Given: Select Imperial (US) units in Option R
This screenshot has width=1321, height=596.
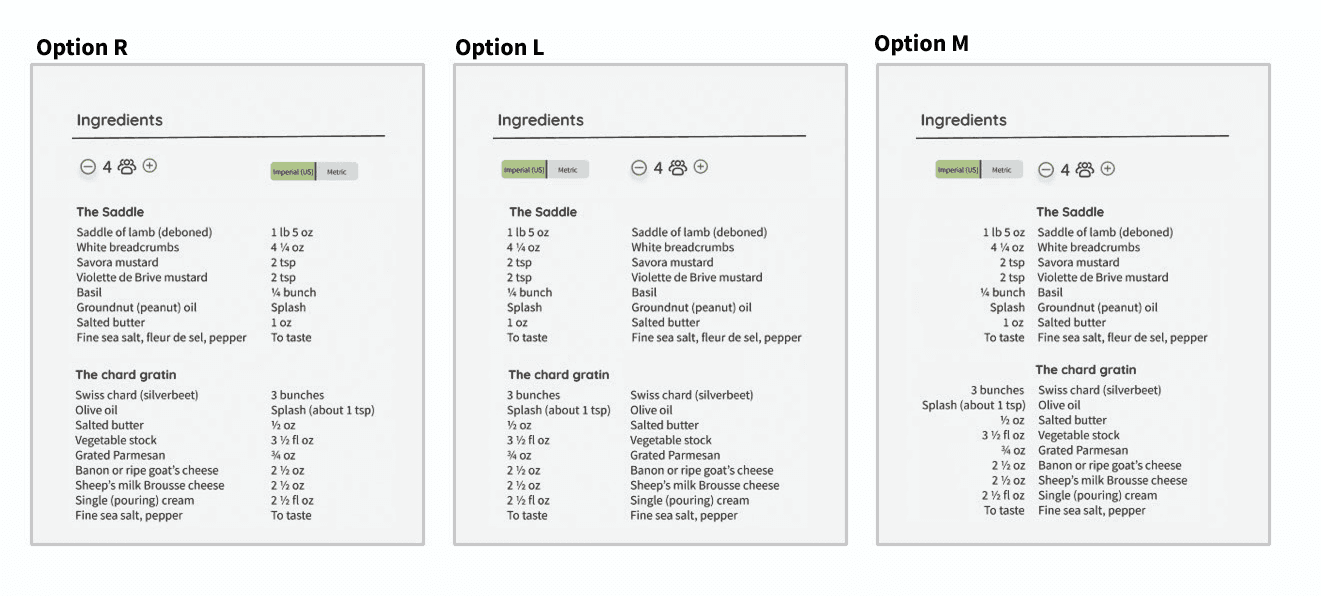Looking at the screenshot, I should click(x=293, y=172).
